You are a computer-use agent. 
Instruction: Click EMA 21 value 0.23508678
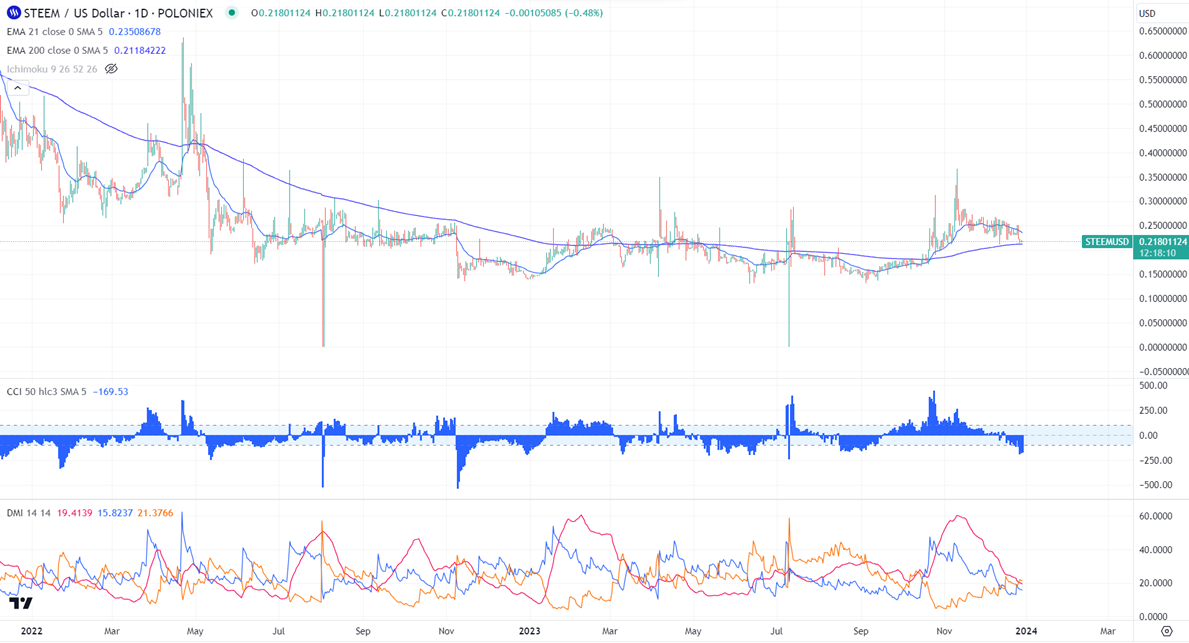point(134,32)
